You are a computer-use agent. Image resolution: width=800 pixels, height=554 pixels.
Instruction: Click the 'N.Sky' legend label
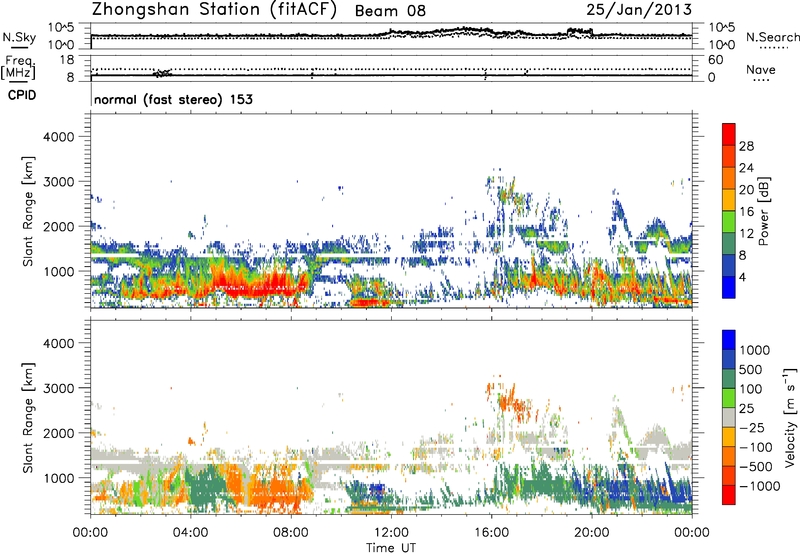(x=19, y=37)
